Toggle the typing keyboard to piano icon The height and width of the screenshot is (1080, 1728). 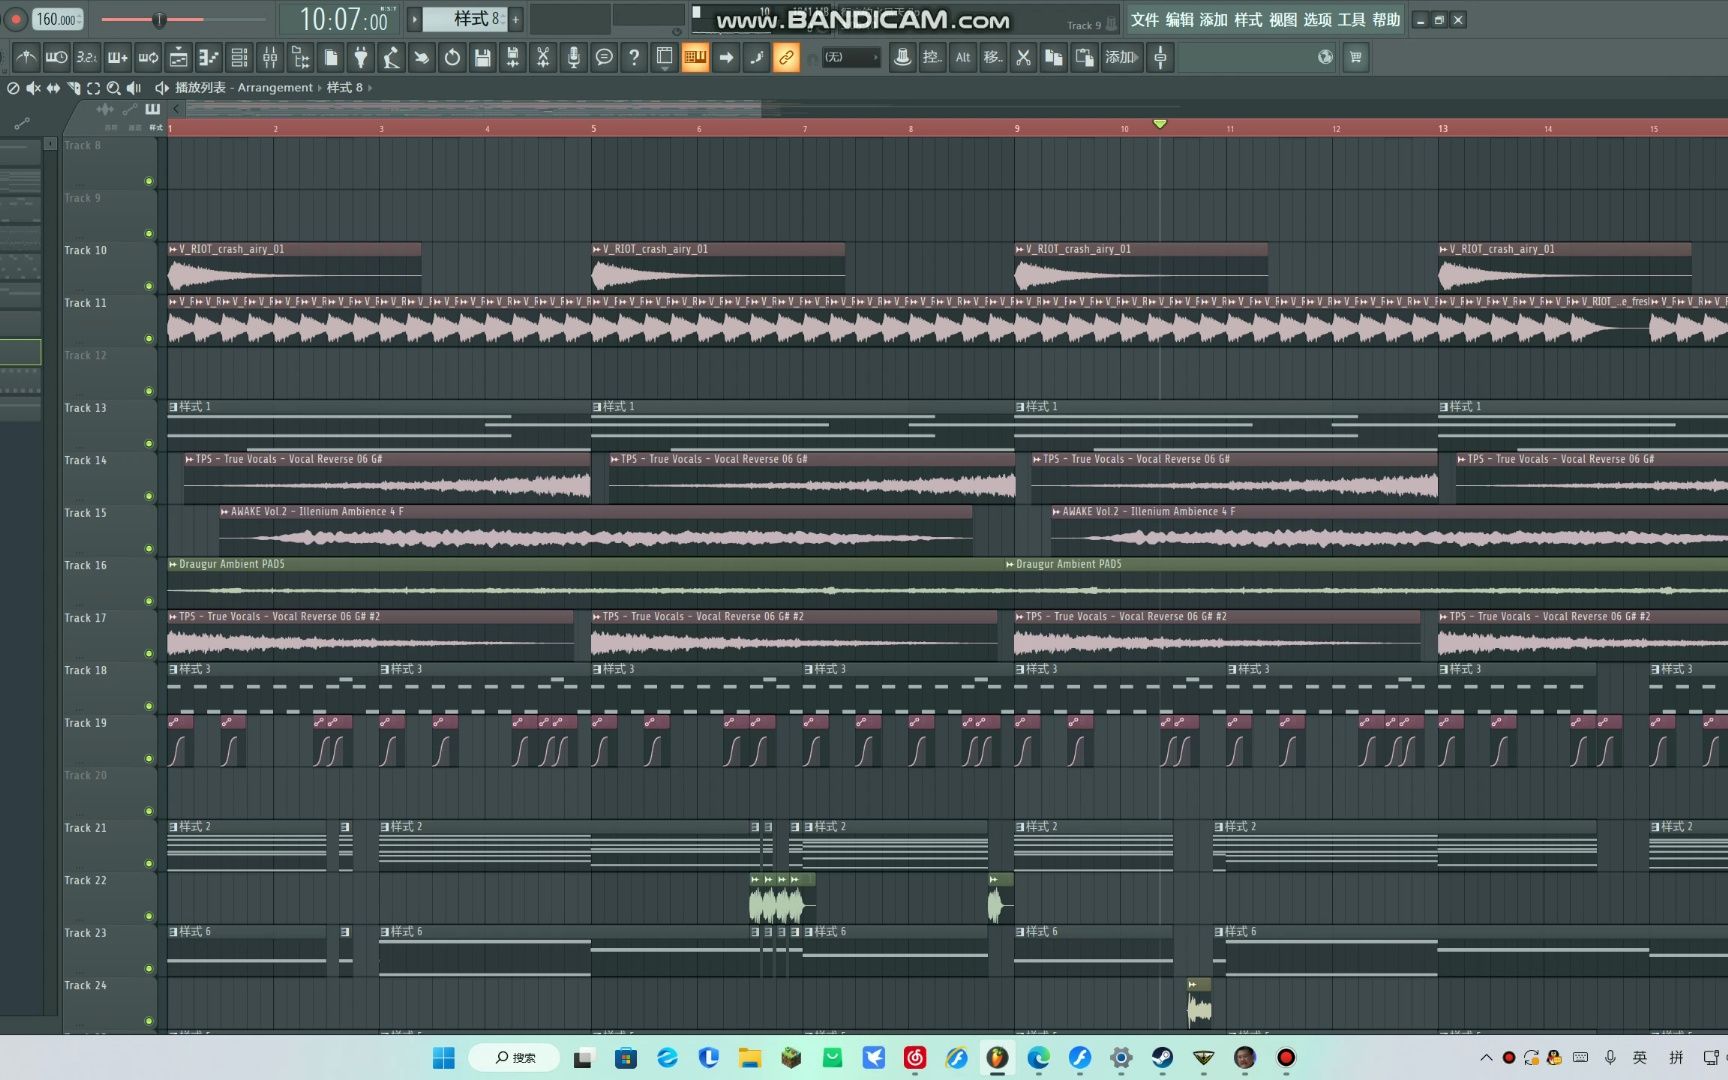point(695,58)
